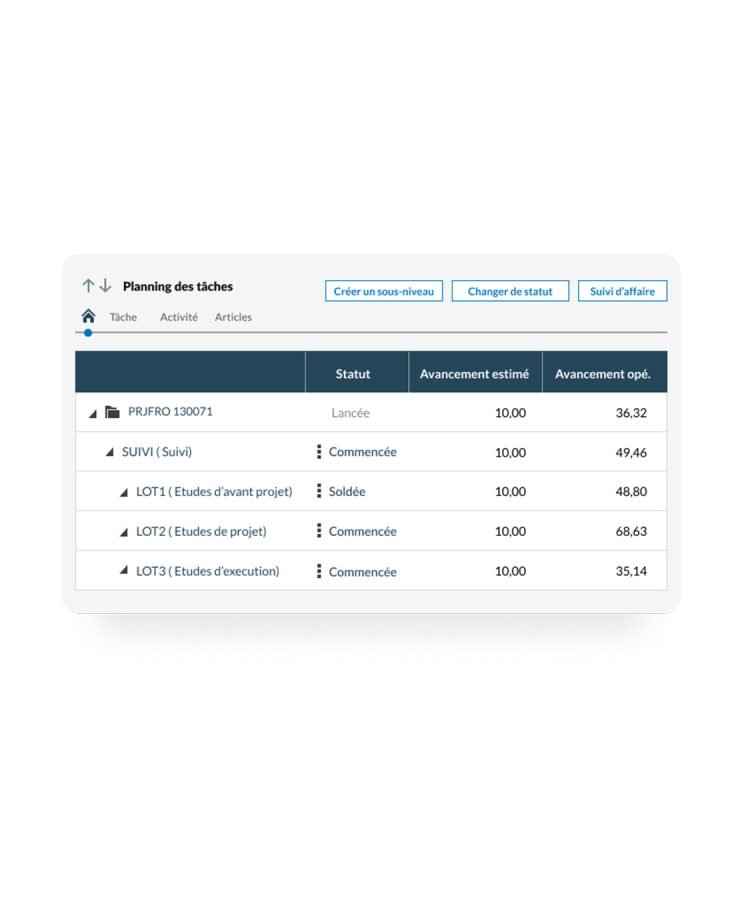This screenshot has height=920, width=740.
Task: Click the blue step marker on the progress line
Action: [x=88, y=333]
